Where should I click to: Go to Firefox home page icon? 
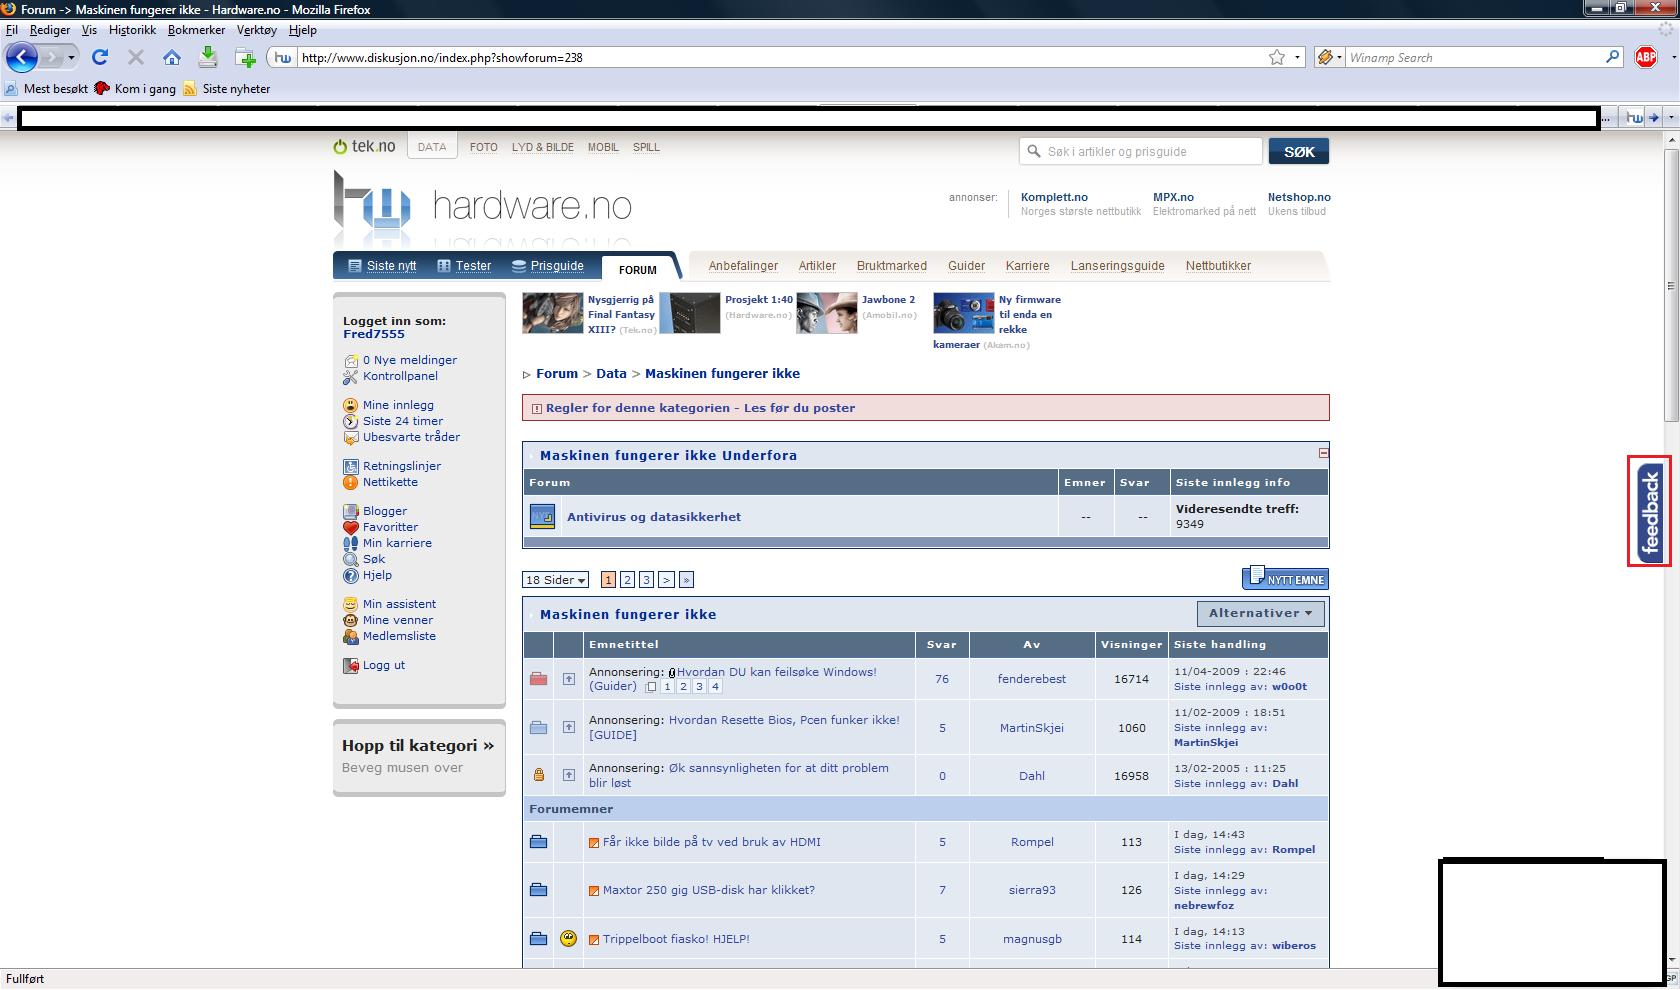tap(172, 57)
